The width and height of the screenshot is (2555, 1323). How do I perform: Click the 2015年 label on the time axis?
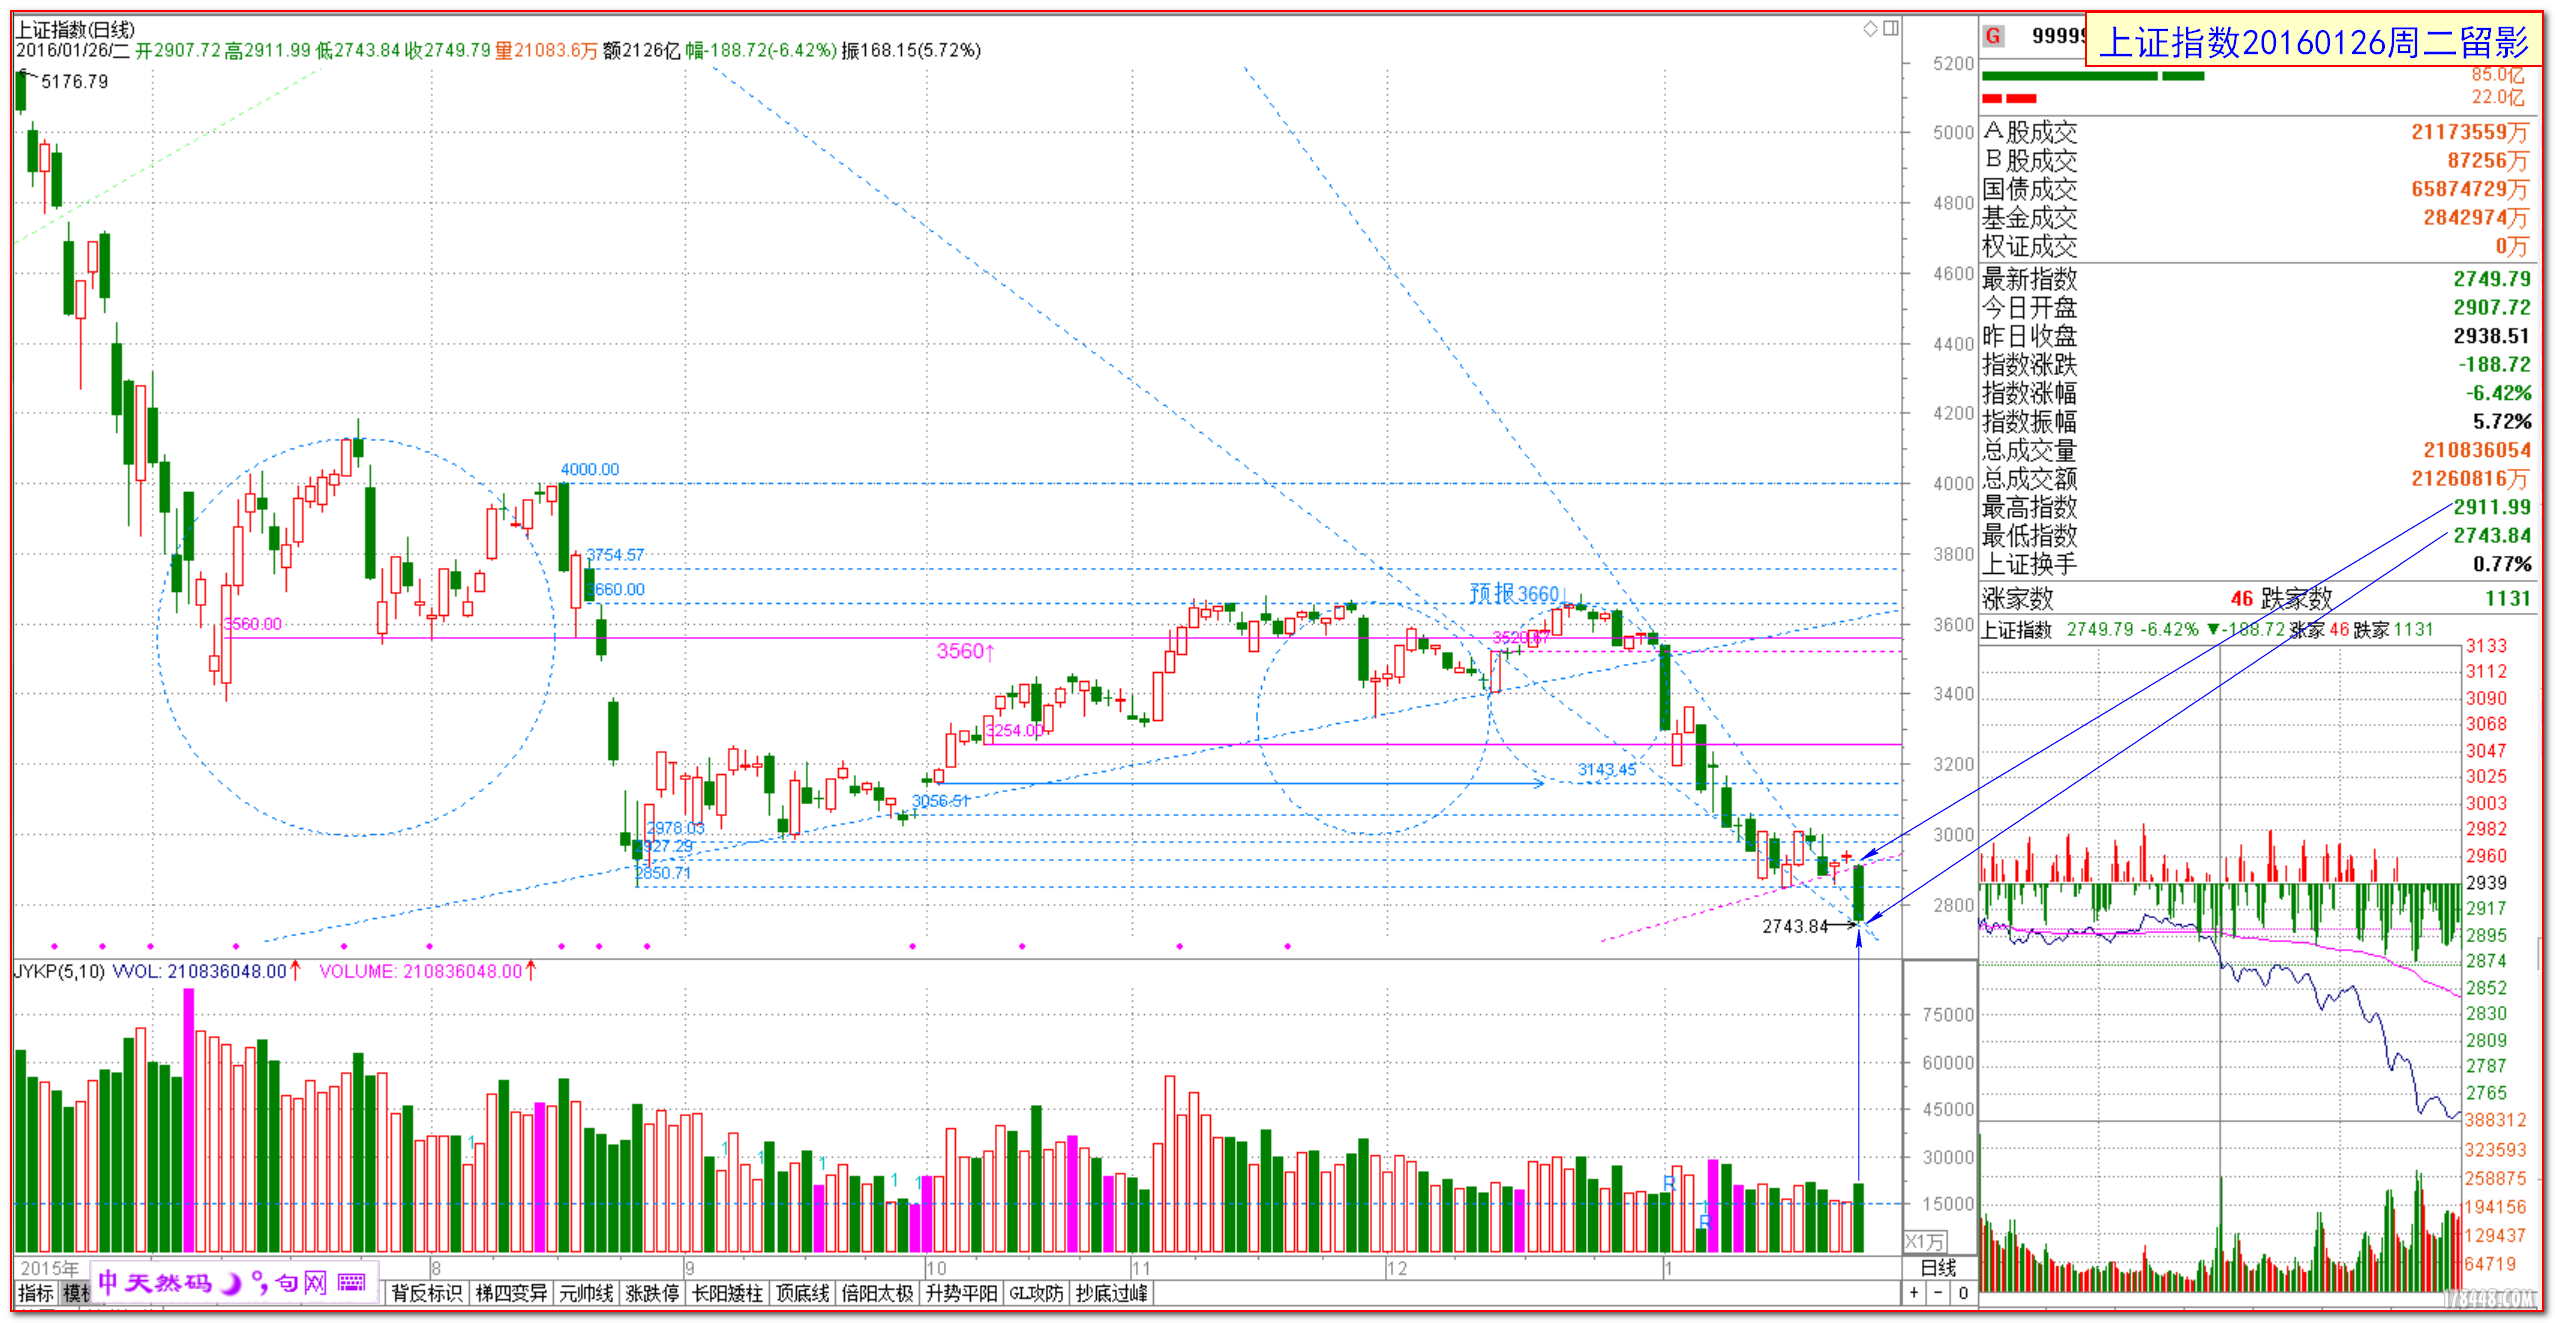coord(49,1268)
